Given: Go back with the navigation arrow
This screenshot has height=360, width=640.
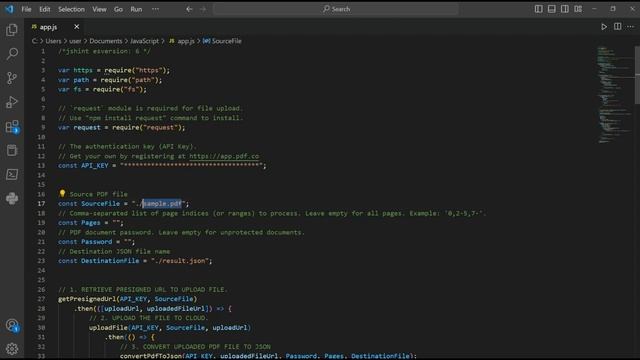Looking at the screenshot, I should (x=189, y=9).
